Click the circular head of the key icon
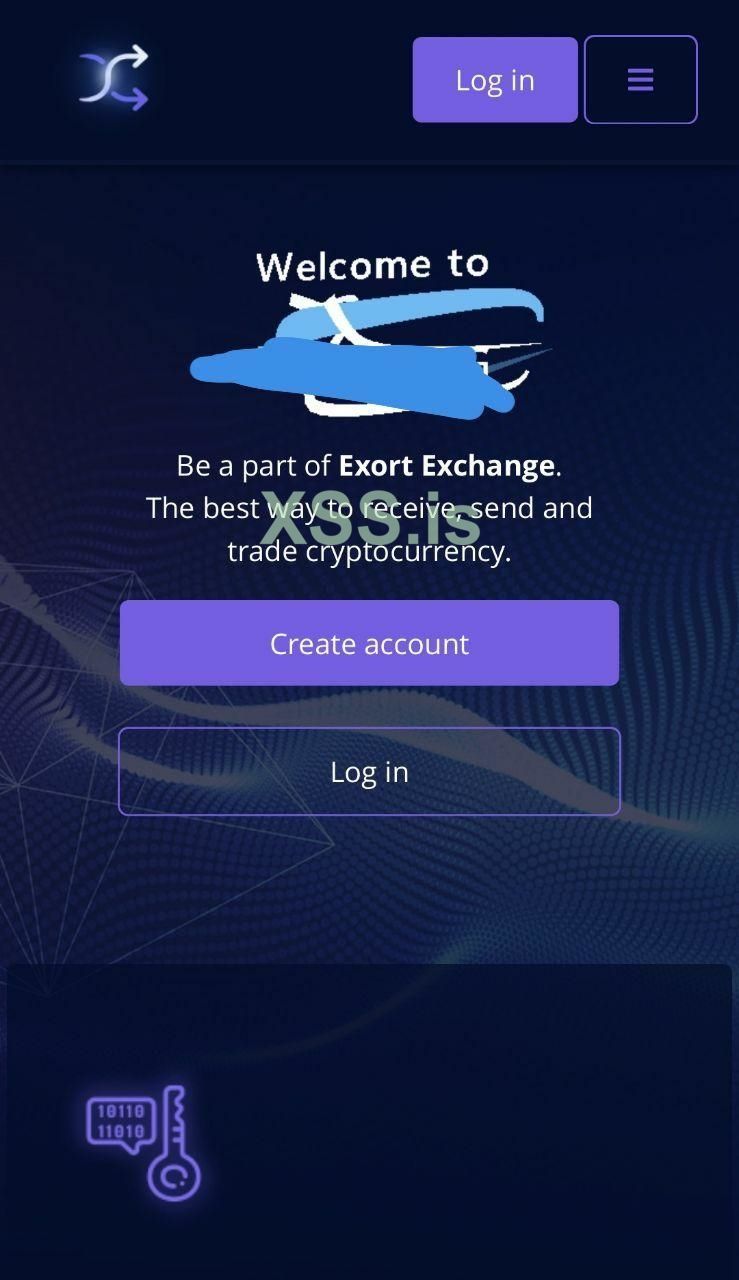This screenshot has height=1280, width=739. tap(173, 1175)
